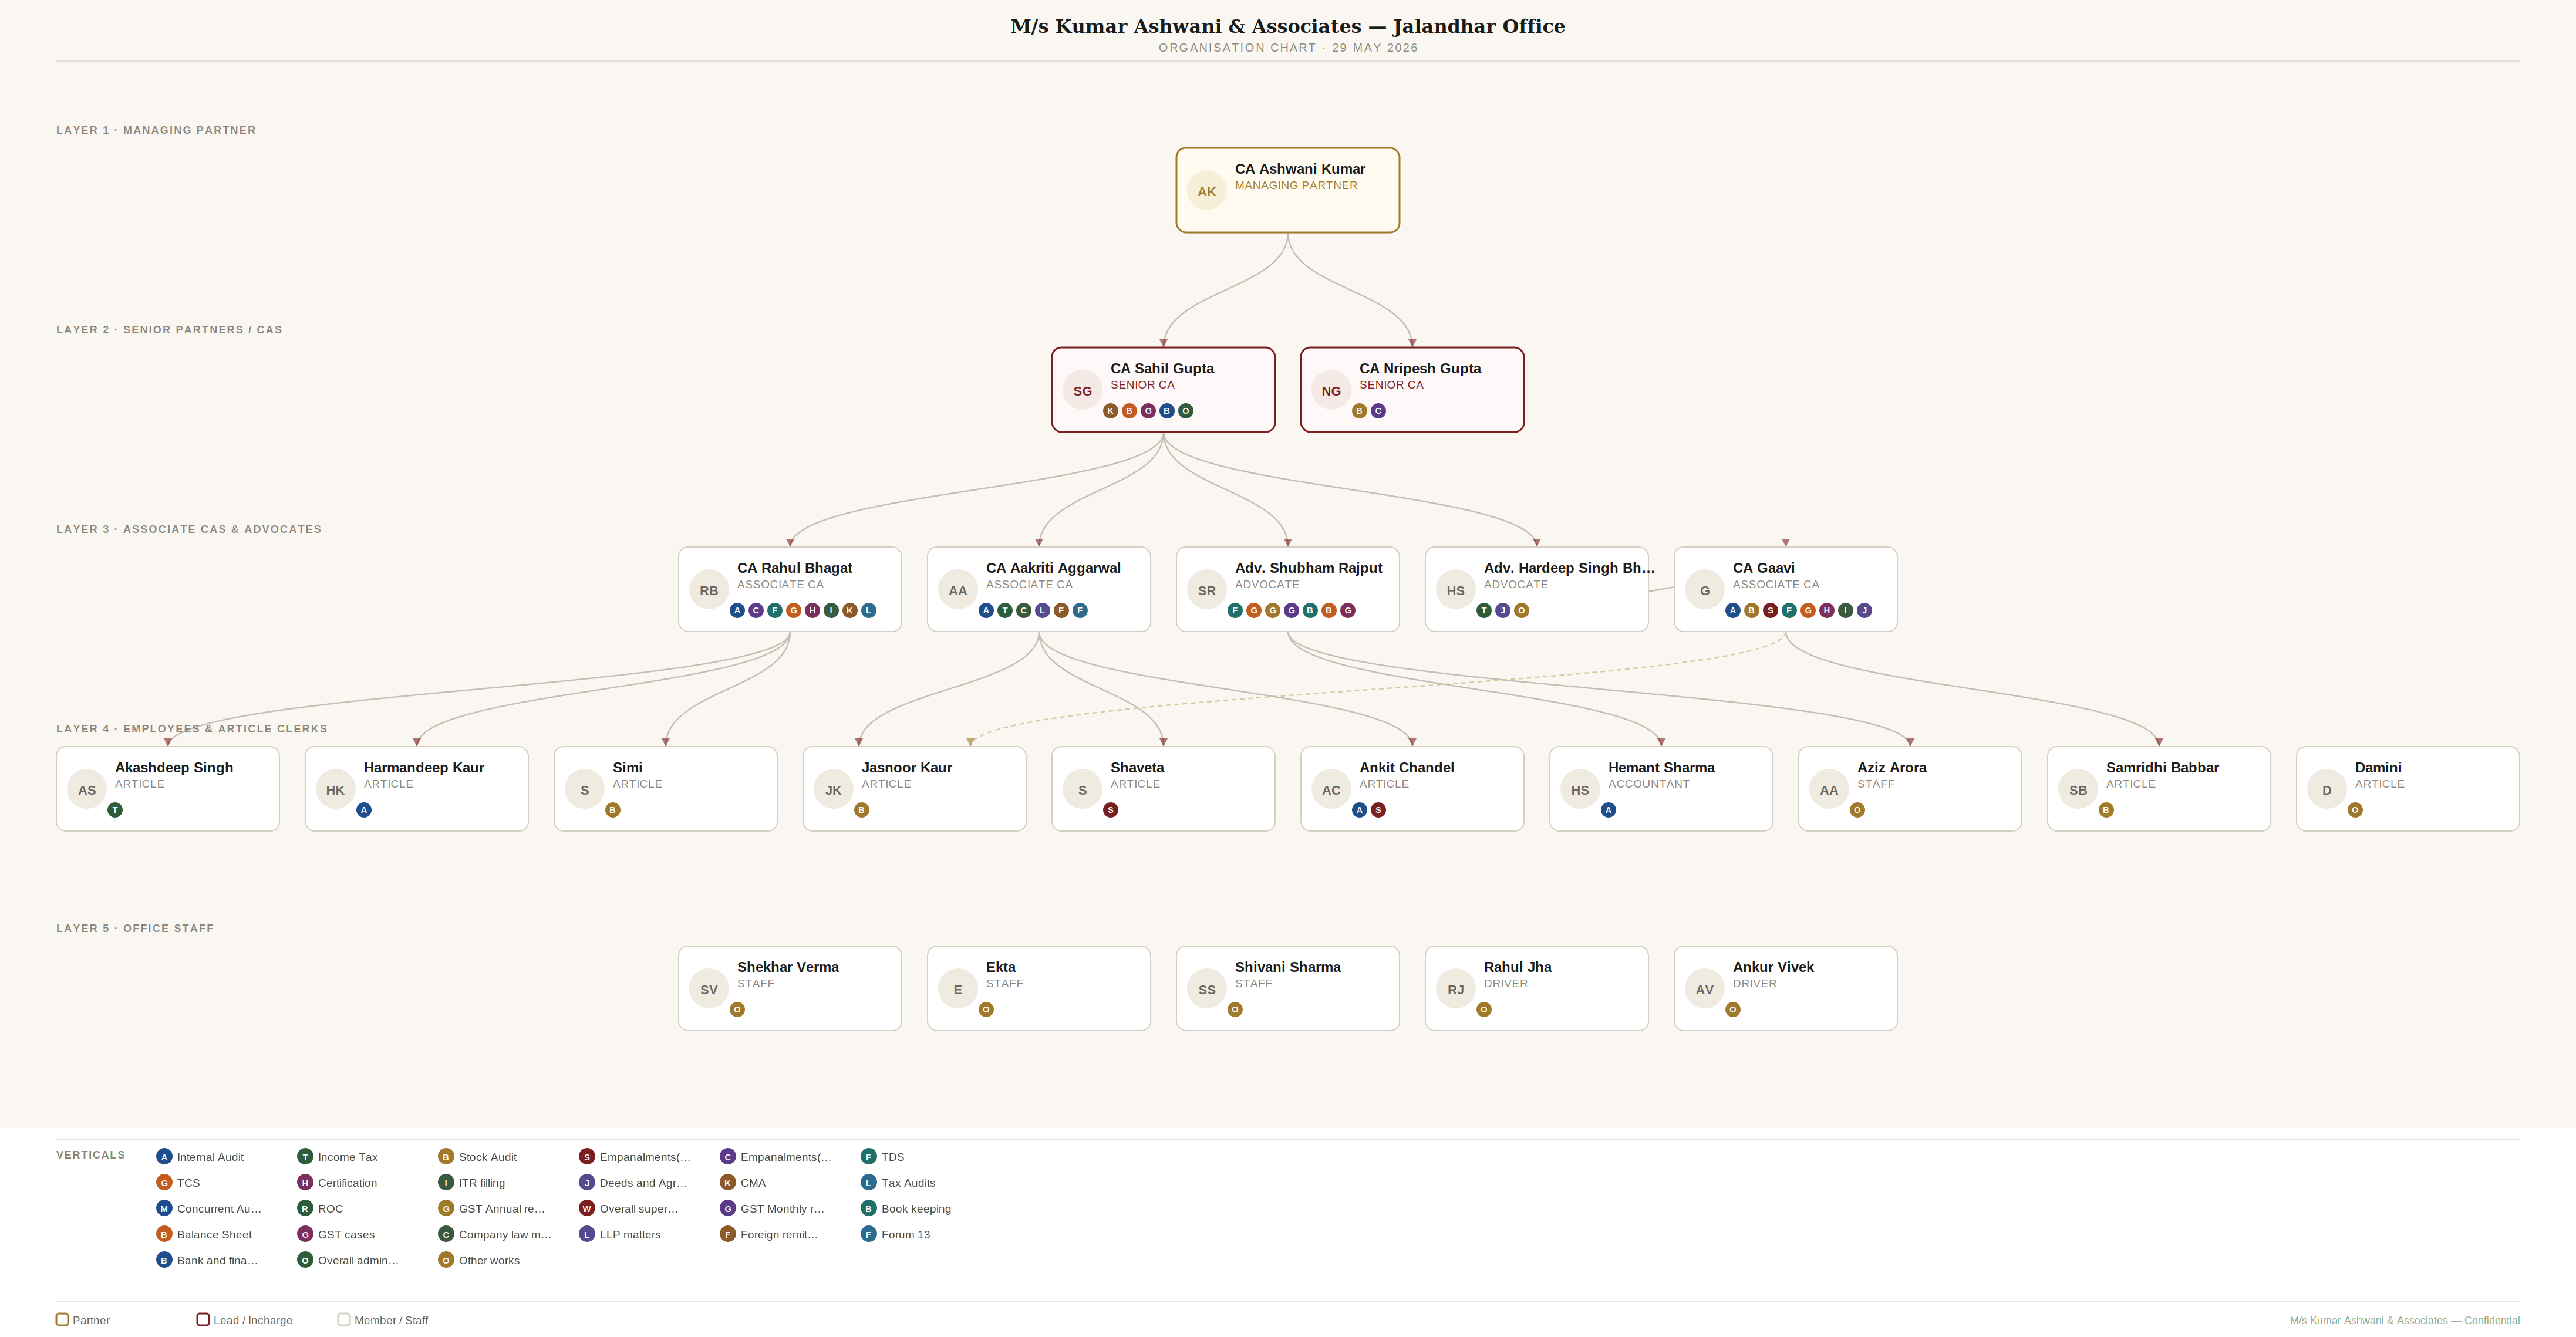Viewport: 2576px width, 1337px height.
Task: Select Forum 13 in the verticals legend
Action: (x=895, y=1235)
